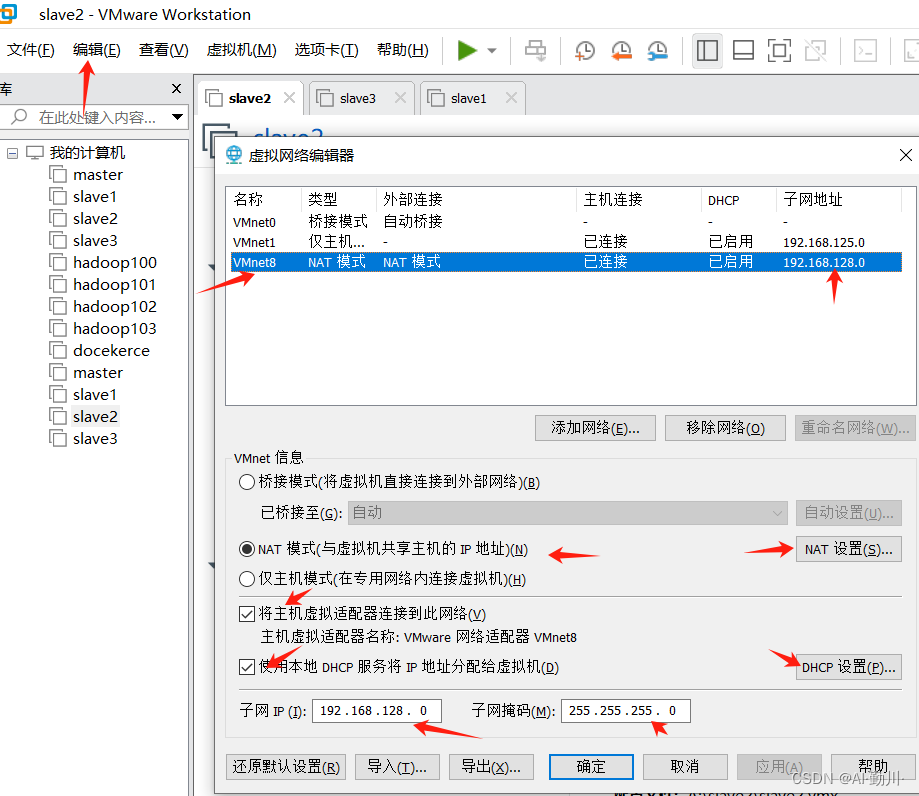Open the snapshot manager icon
Screen dimensions: 919x796
658,51
